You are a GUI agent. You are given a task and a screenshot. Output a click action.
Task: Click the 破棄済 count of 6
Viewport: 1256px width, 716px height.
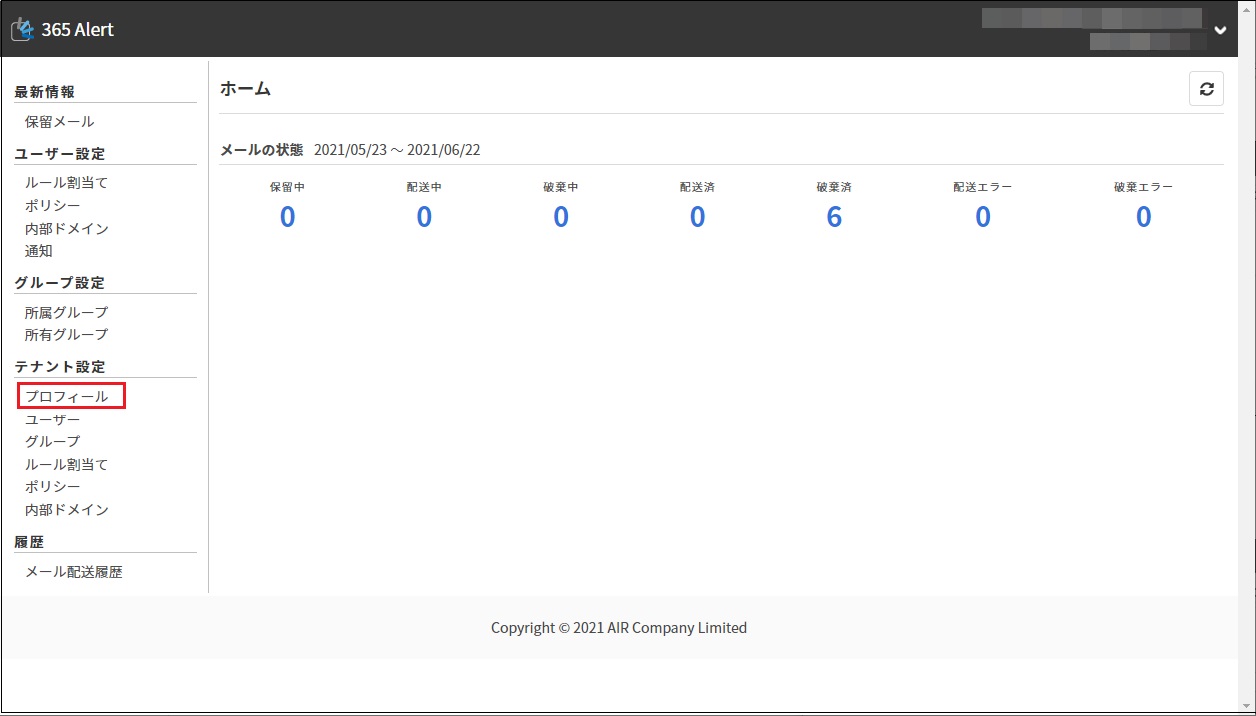tap(834, 217)
